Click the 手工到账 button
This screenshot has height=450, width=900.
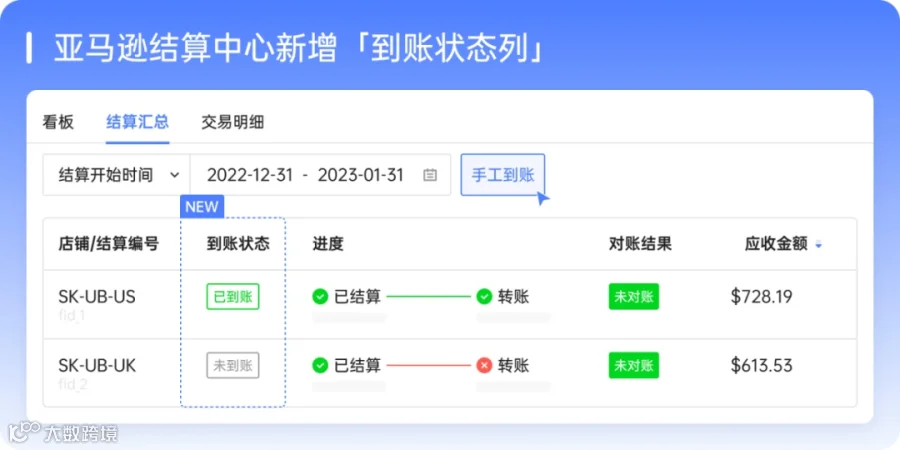503,175
